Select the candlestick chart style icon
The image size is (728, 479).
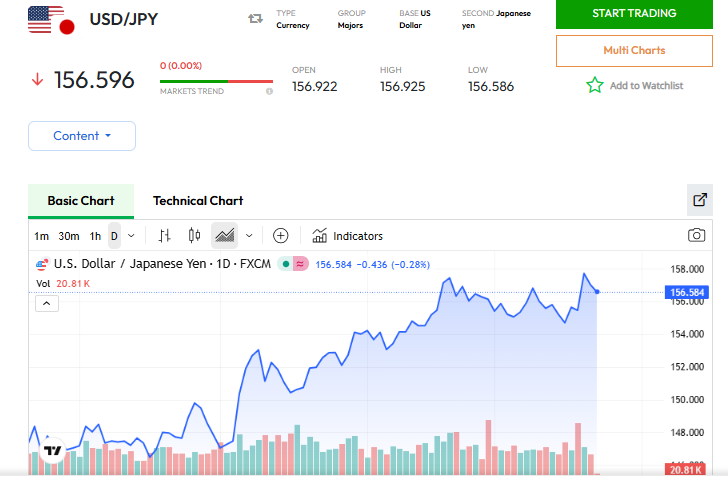pos(194,236)
